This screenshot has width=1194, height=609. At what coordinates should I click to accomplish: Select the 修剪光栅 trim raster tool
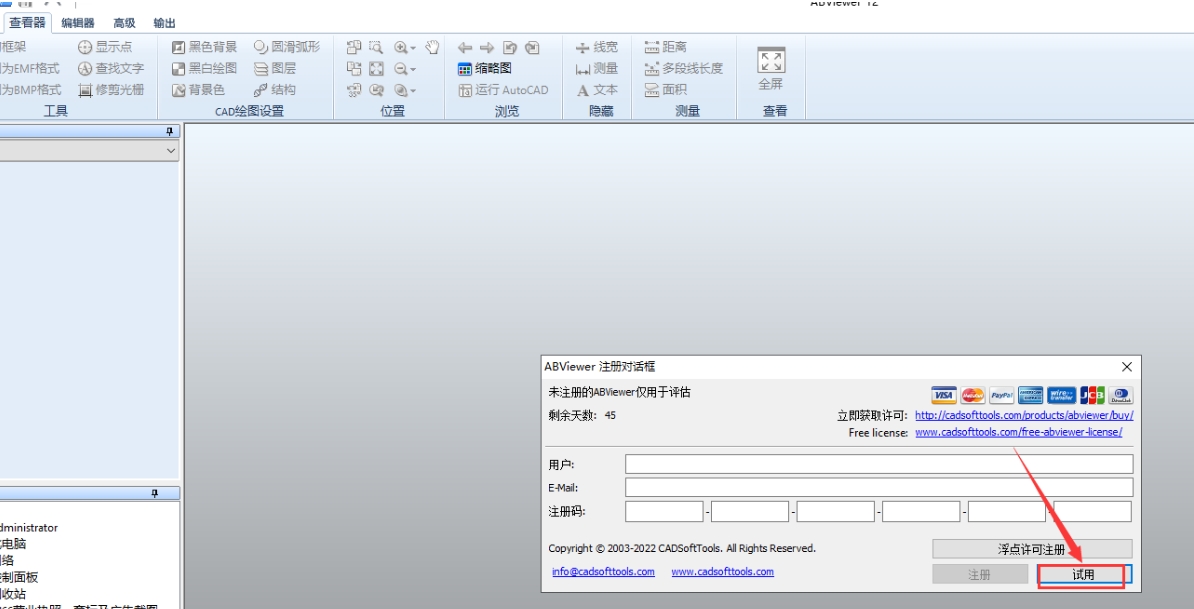tap(111, 90)
